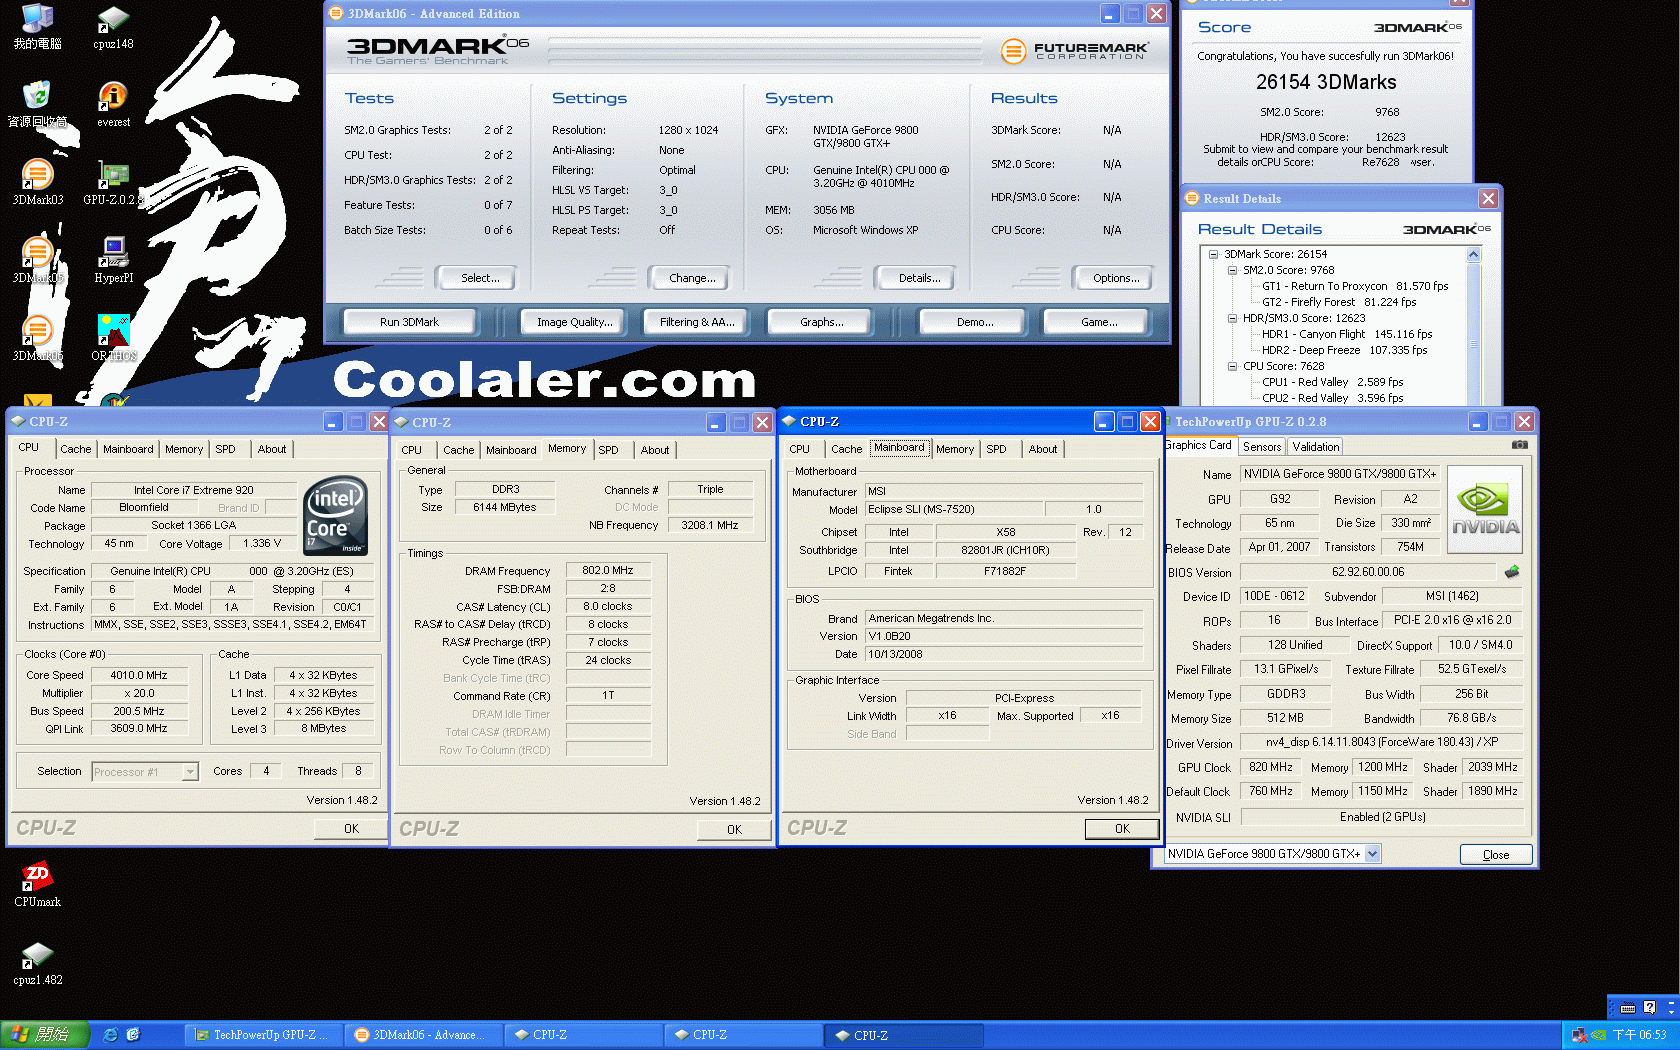Screen dimensions: 1680x1050
Task: Open the About tab in Mainboard CPU-Z window
Action: point(1043,449)
